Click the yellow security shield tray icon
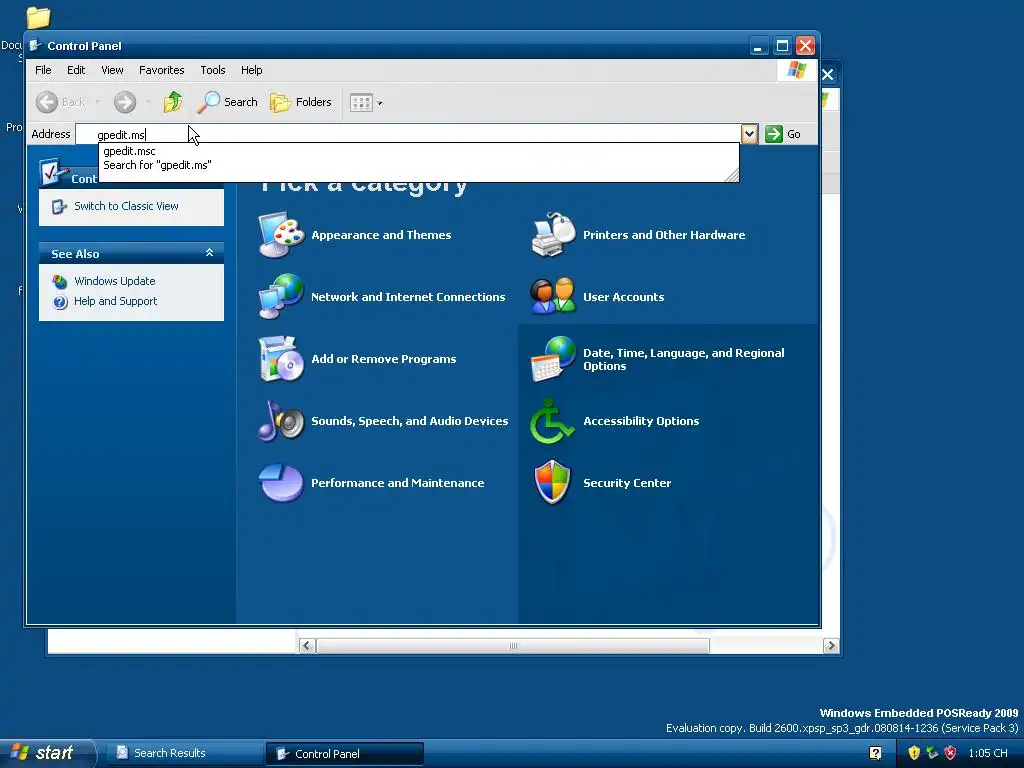1024x768 pixels. (914, 753)
